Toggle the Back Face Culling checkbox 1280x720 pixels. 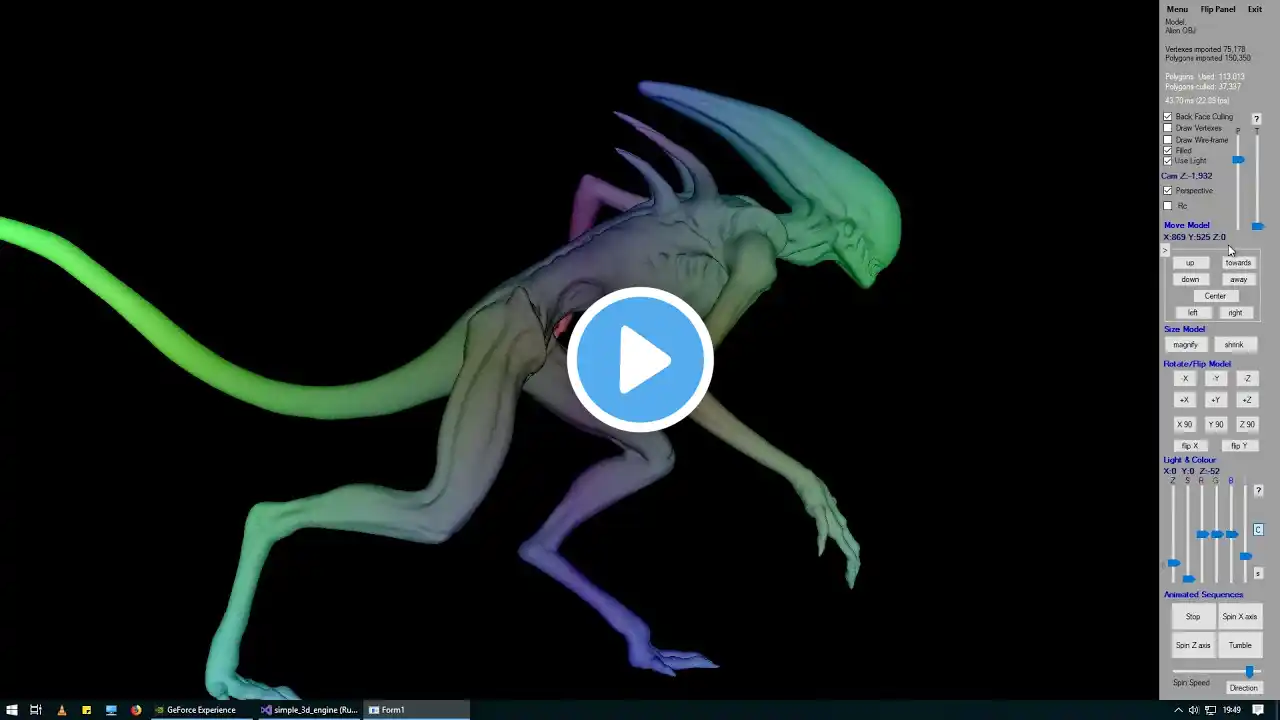coord(1167,117)
